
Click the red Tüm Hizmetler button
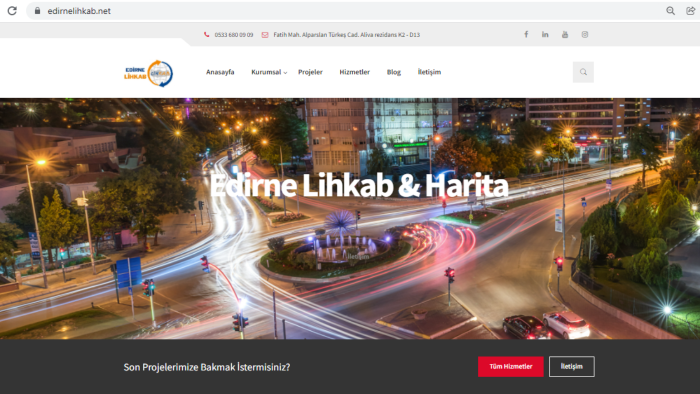pyautogui.click(x=511, y=366)
